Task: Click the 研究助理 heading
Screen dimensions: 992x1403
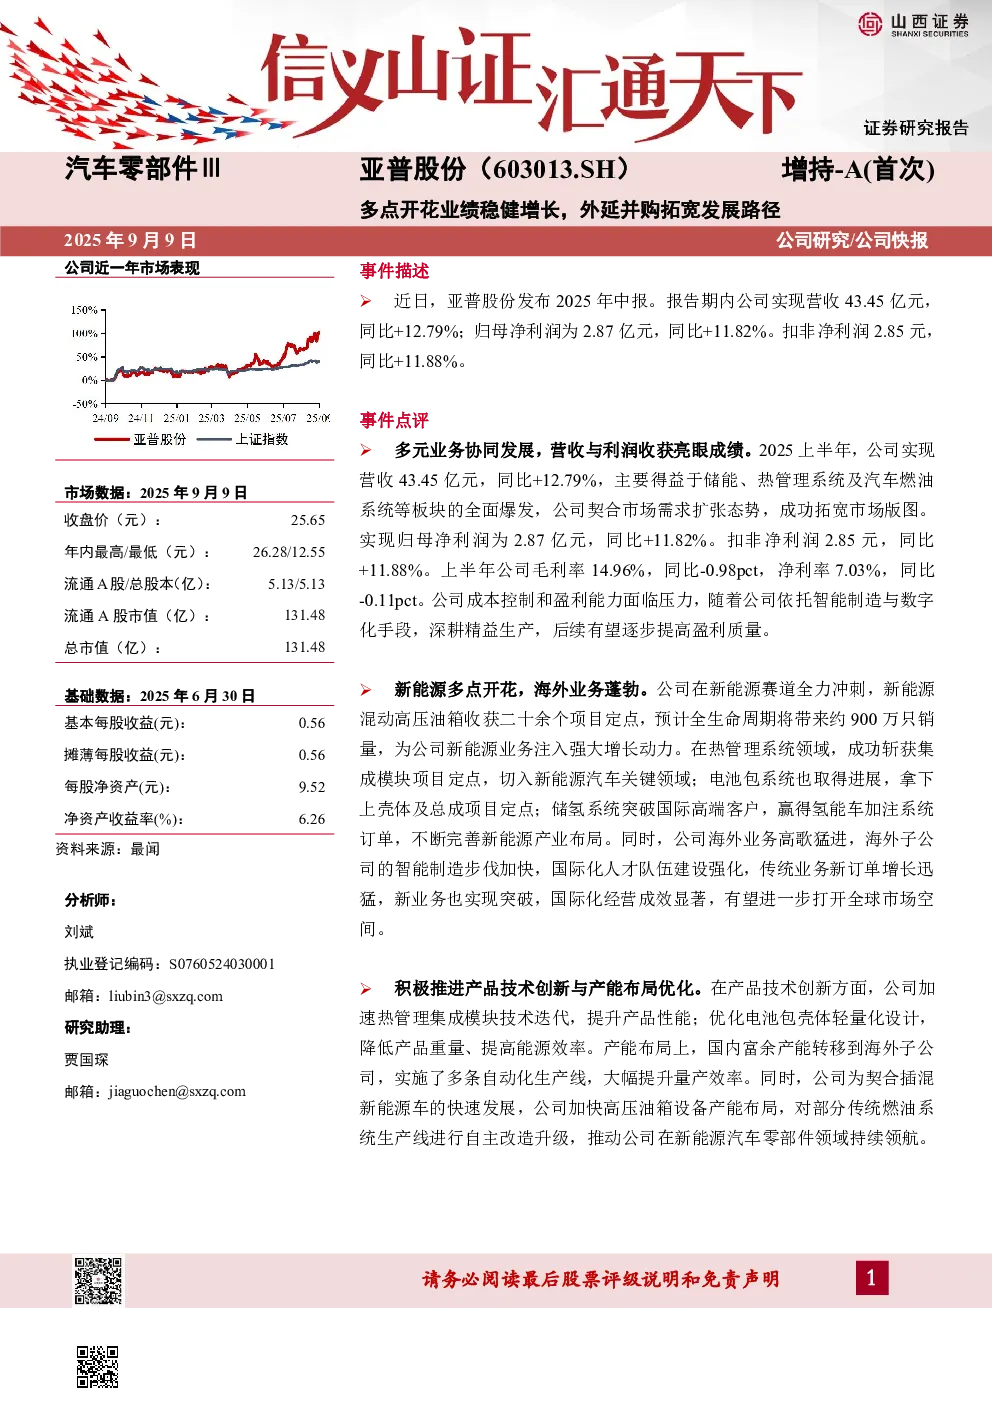Action: click(98, 1028)
